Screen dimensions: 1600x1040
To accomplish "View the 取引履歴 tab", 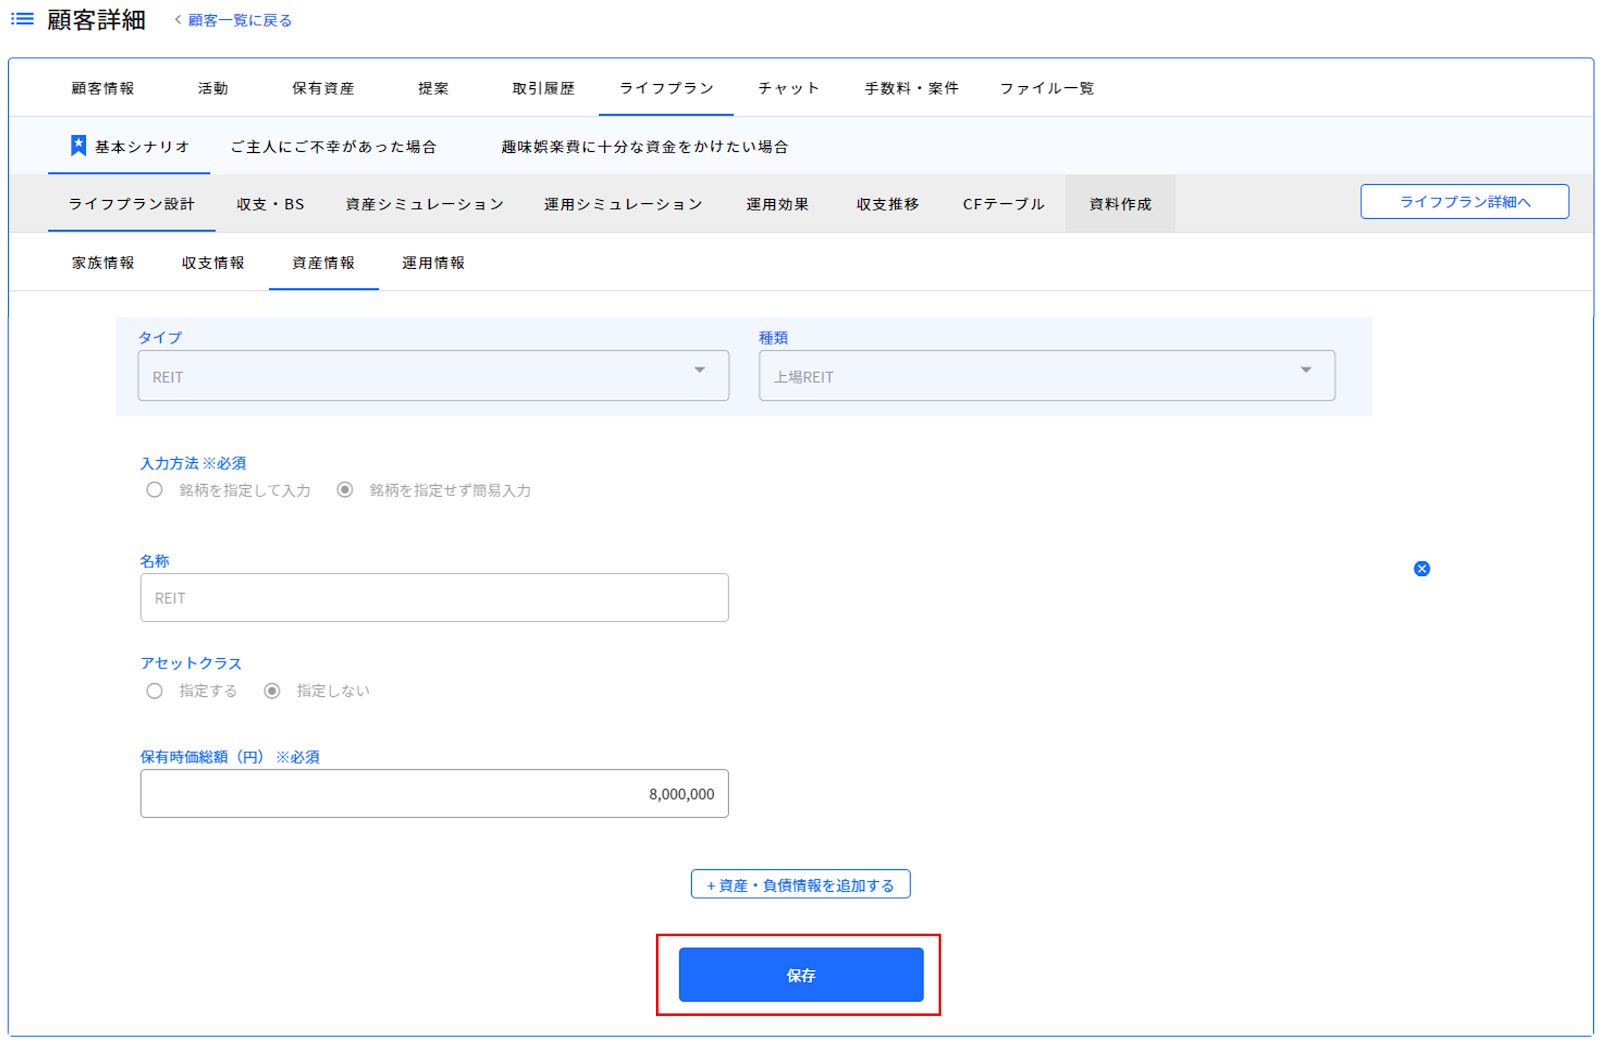I will (543, 88).
